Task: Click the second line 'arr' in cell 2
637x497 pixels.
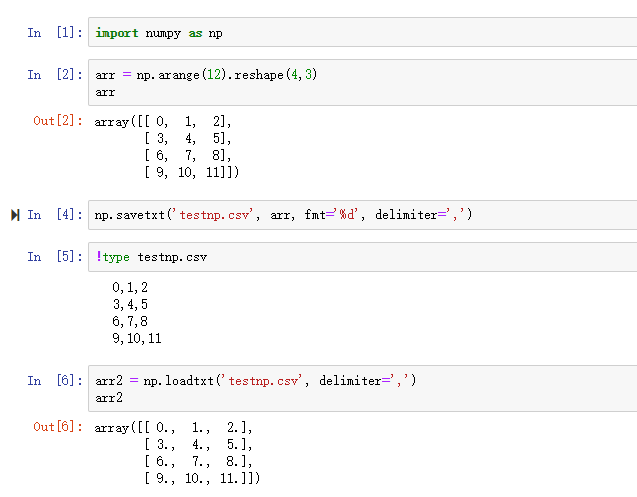Action: (105, 92)
